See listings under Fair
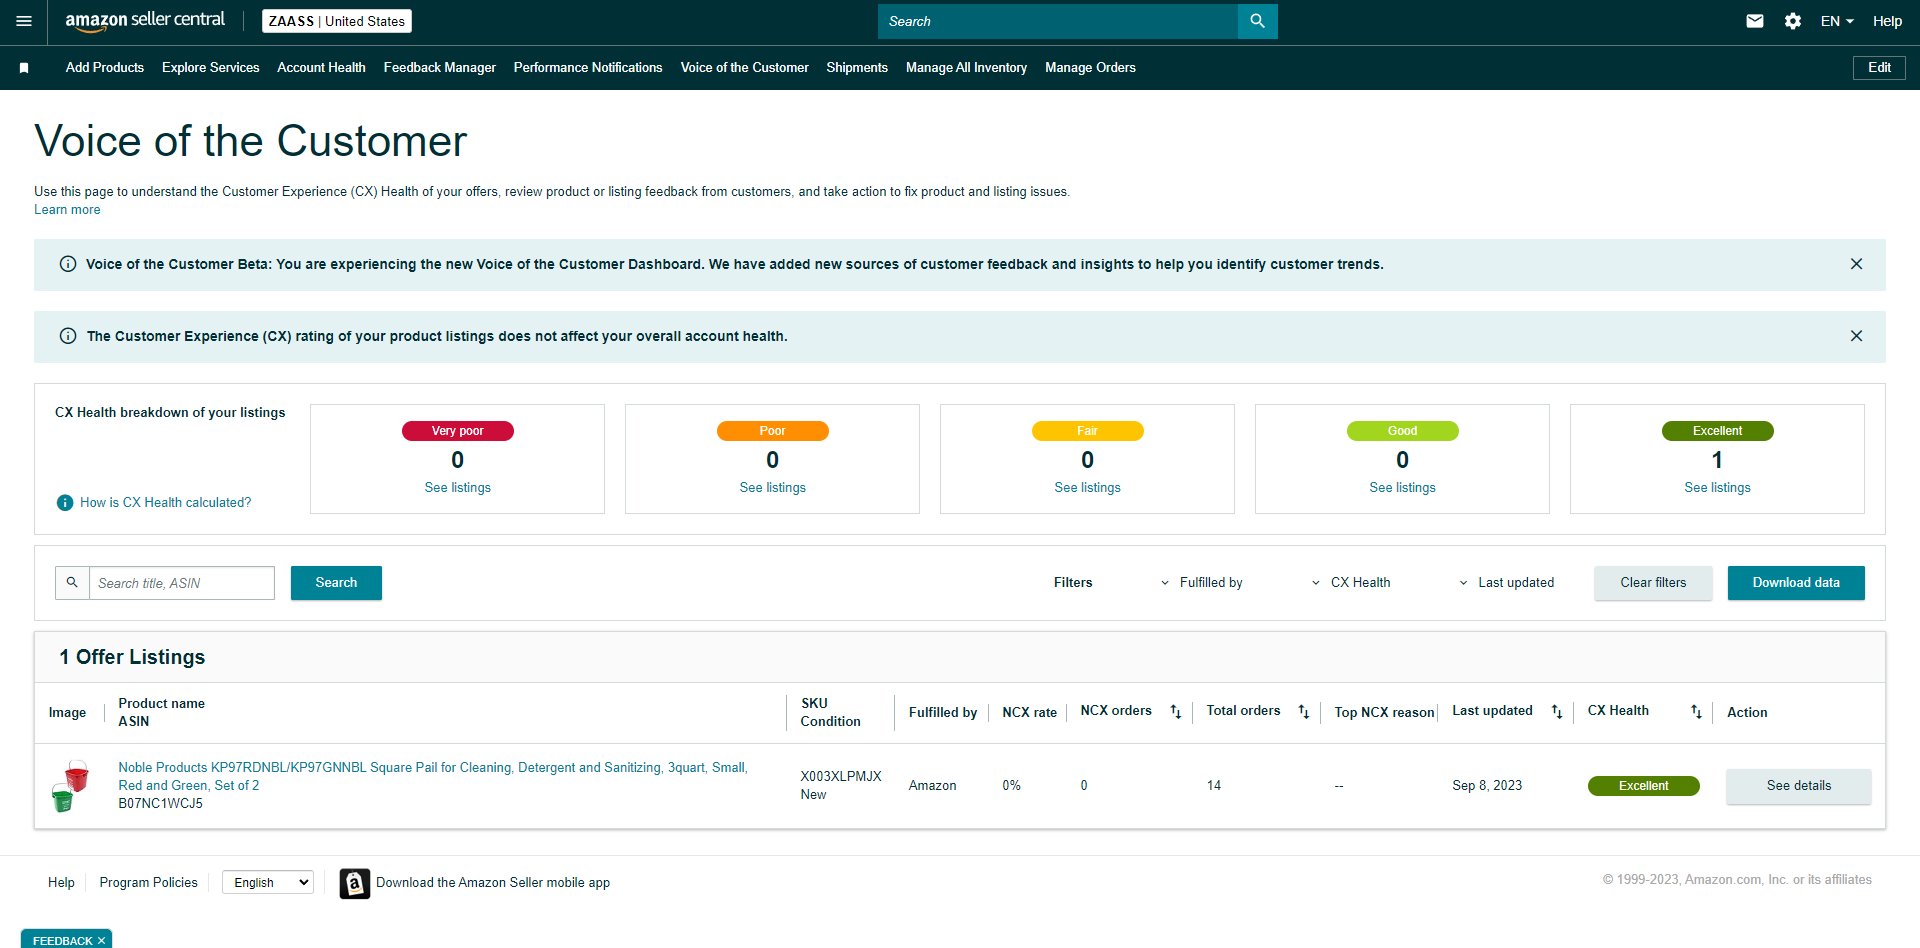This screenshot has height=948, width=1920. click(1088, 488)
